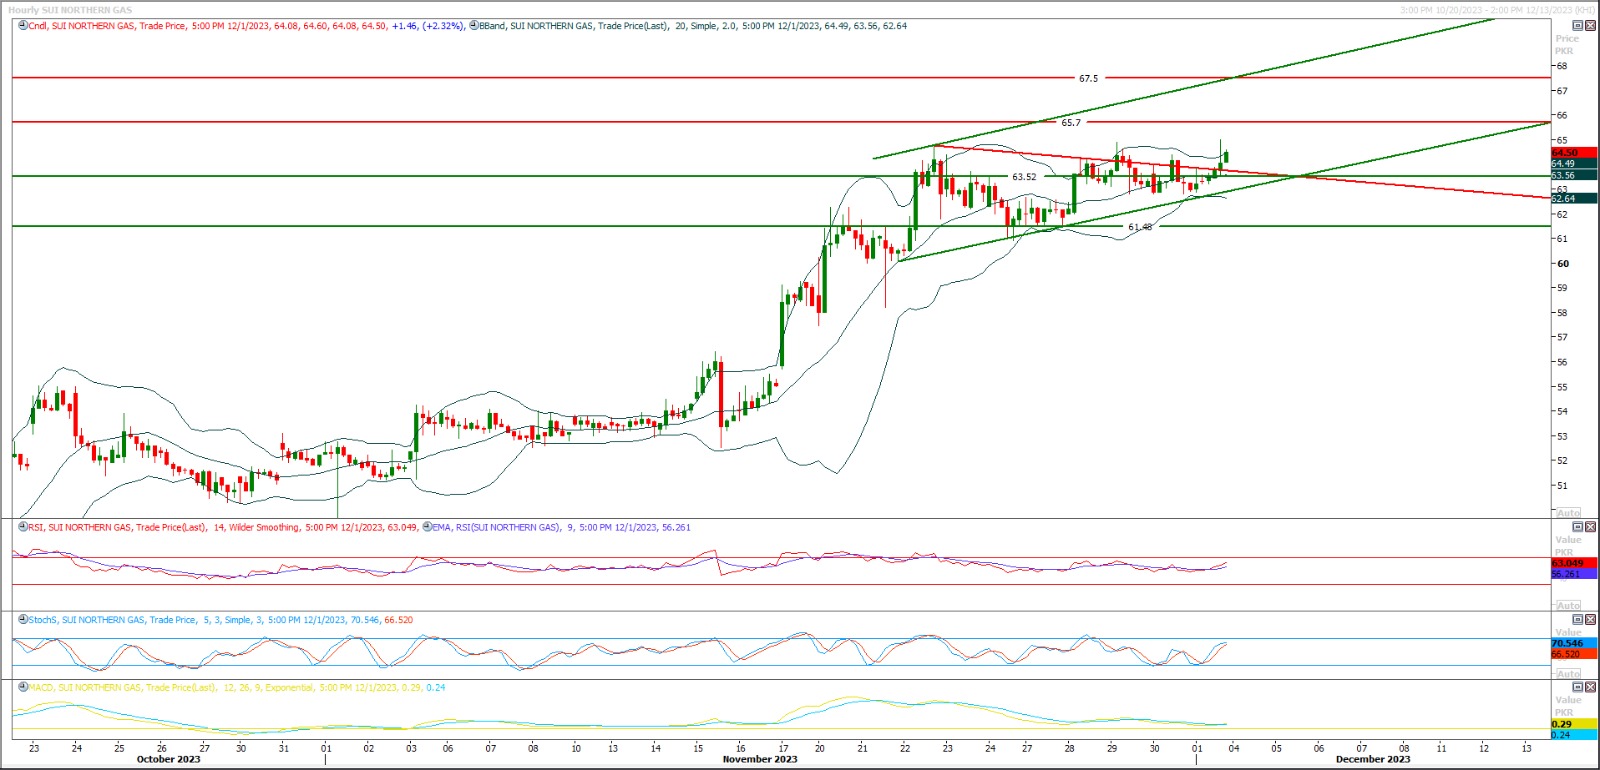The height and width of the screenshot is (770, 1600).
Task: Toggle Auto scaling on the price axis
Action: click(x=1568, y=512)
